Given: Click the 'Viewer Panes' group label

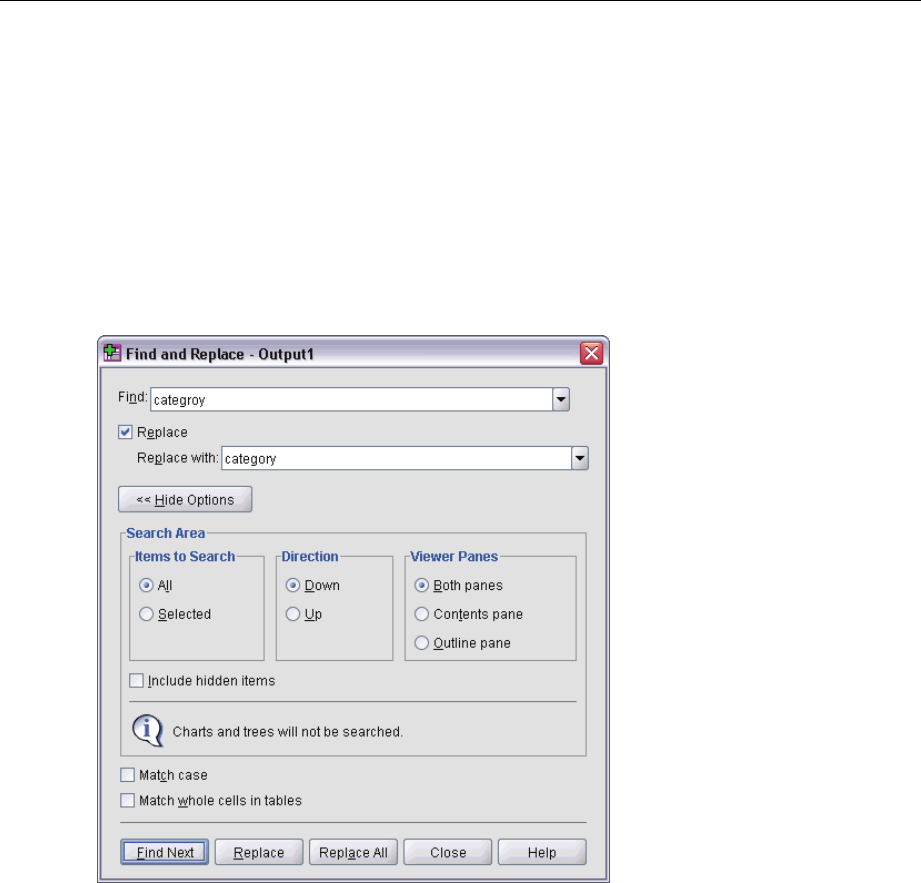Looking at the screenshot, I should (x=454, y=556).
